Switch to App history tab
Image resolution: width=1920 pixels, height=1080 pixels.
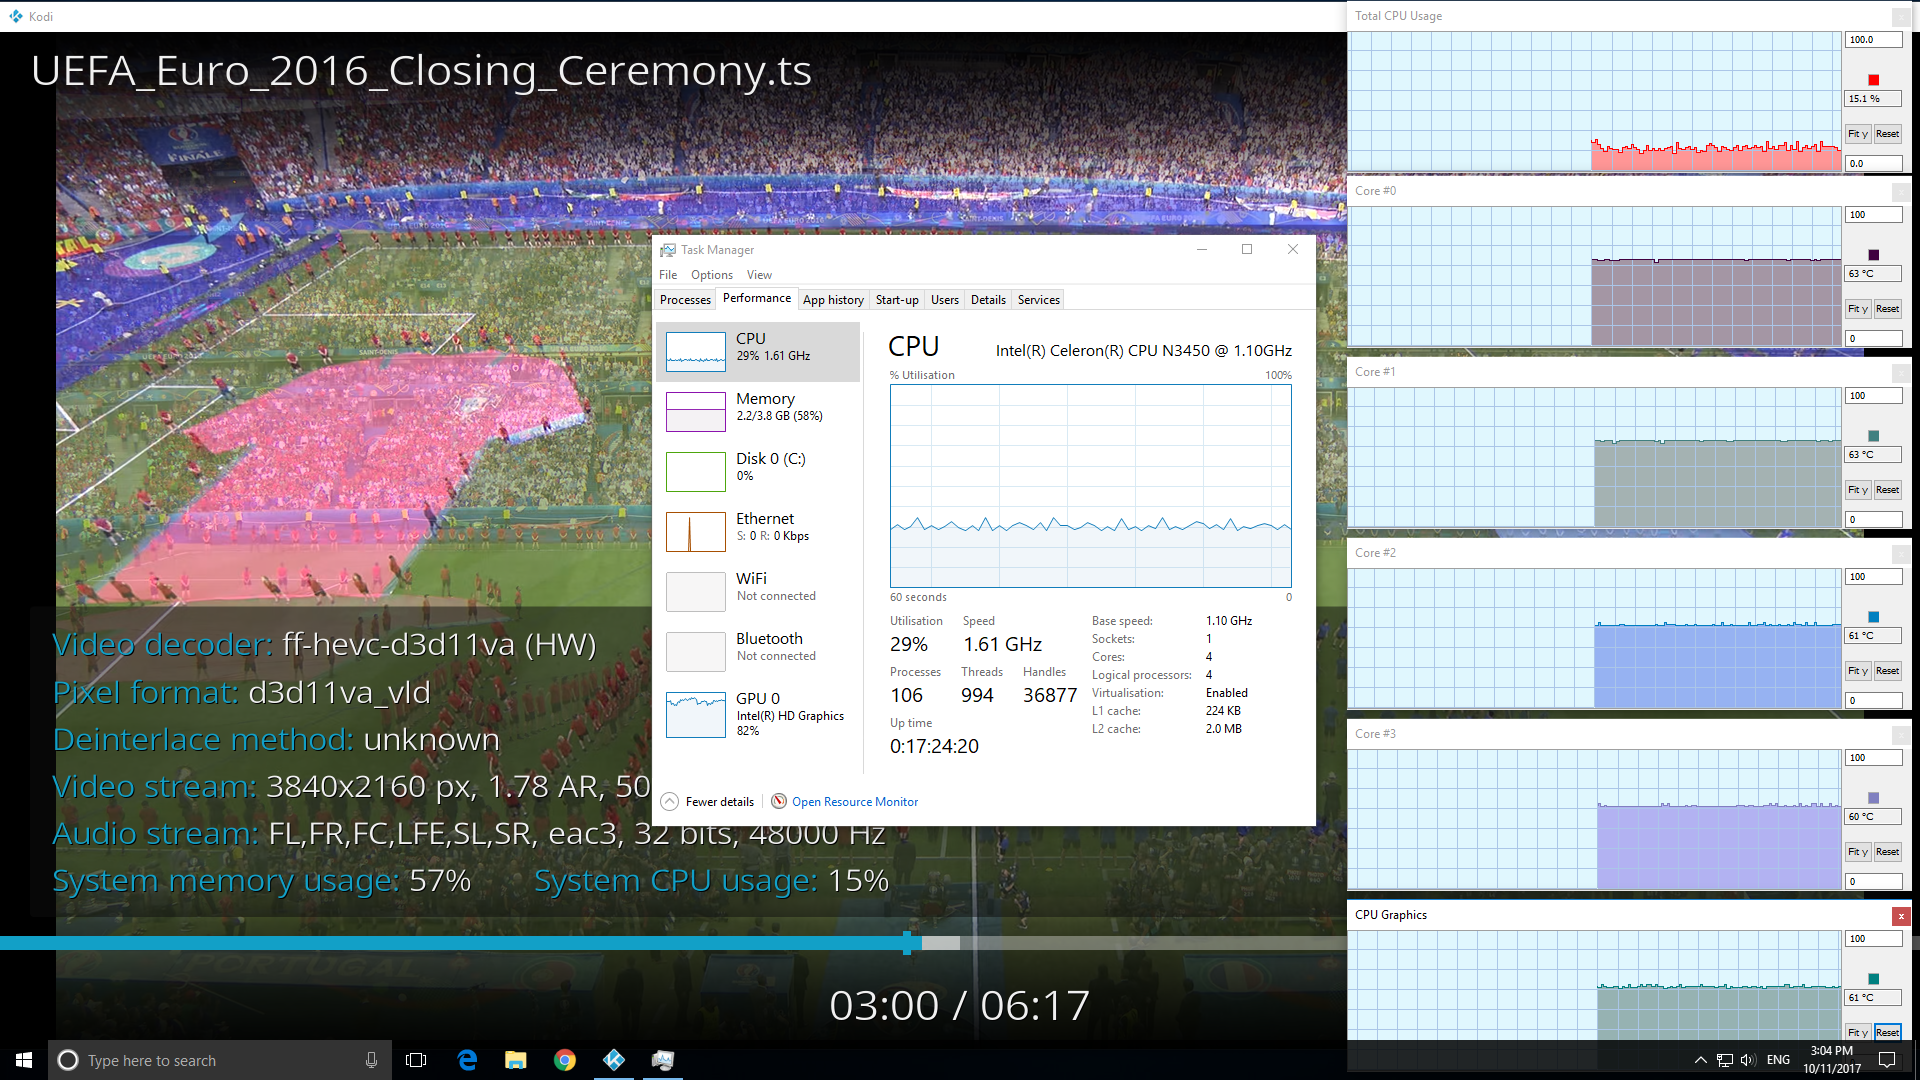tap(833, 300)
